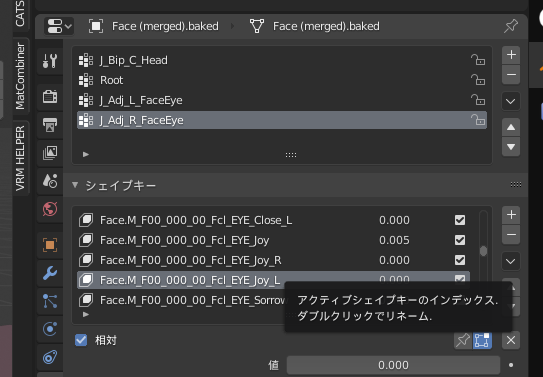Disable the 相対 relative checkbox

(x=81, y=340)
